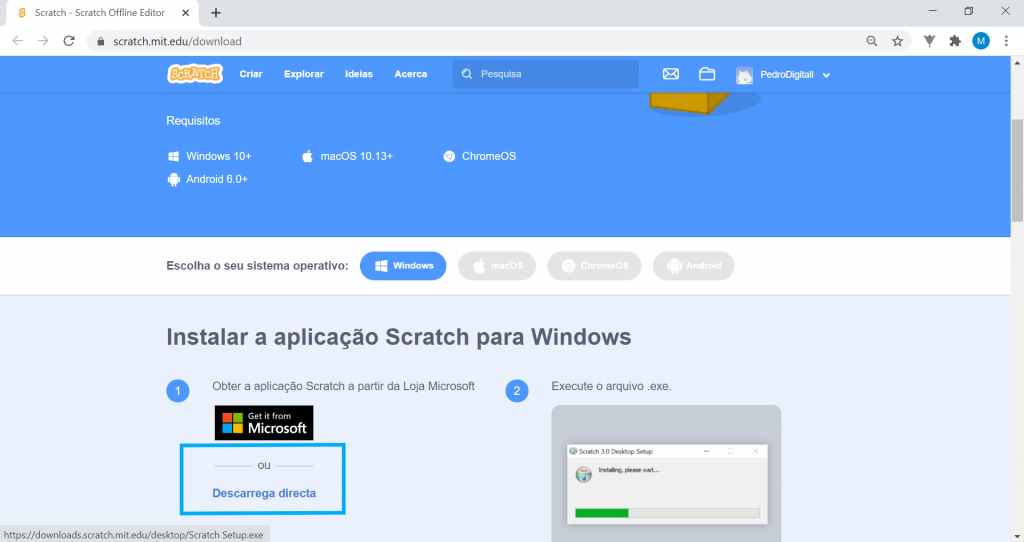Screen dimensions: 1024x542
Task: Restore down the browser window
Action: (x=968, y=11)
